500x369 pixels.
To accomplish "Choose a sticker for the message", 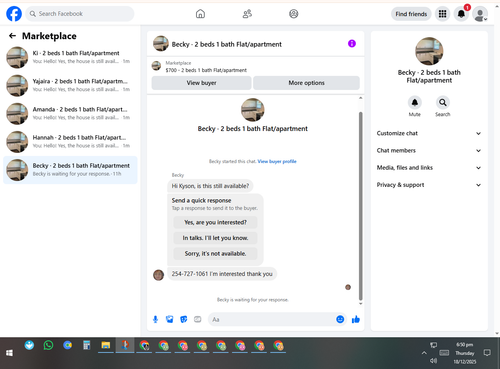I will click(x=184, y=319).
